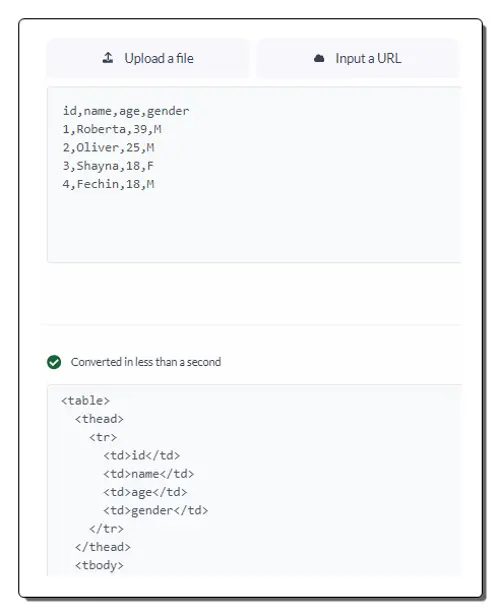
Task: Click the <thead> line in the output
Action: [x=99, y=419]
